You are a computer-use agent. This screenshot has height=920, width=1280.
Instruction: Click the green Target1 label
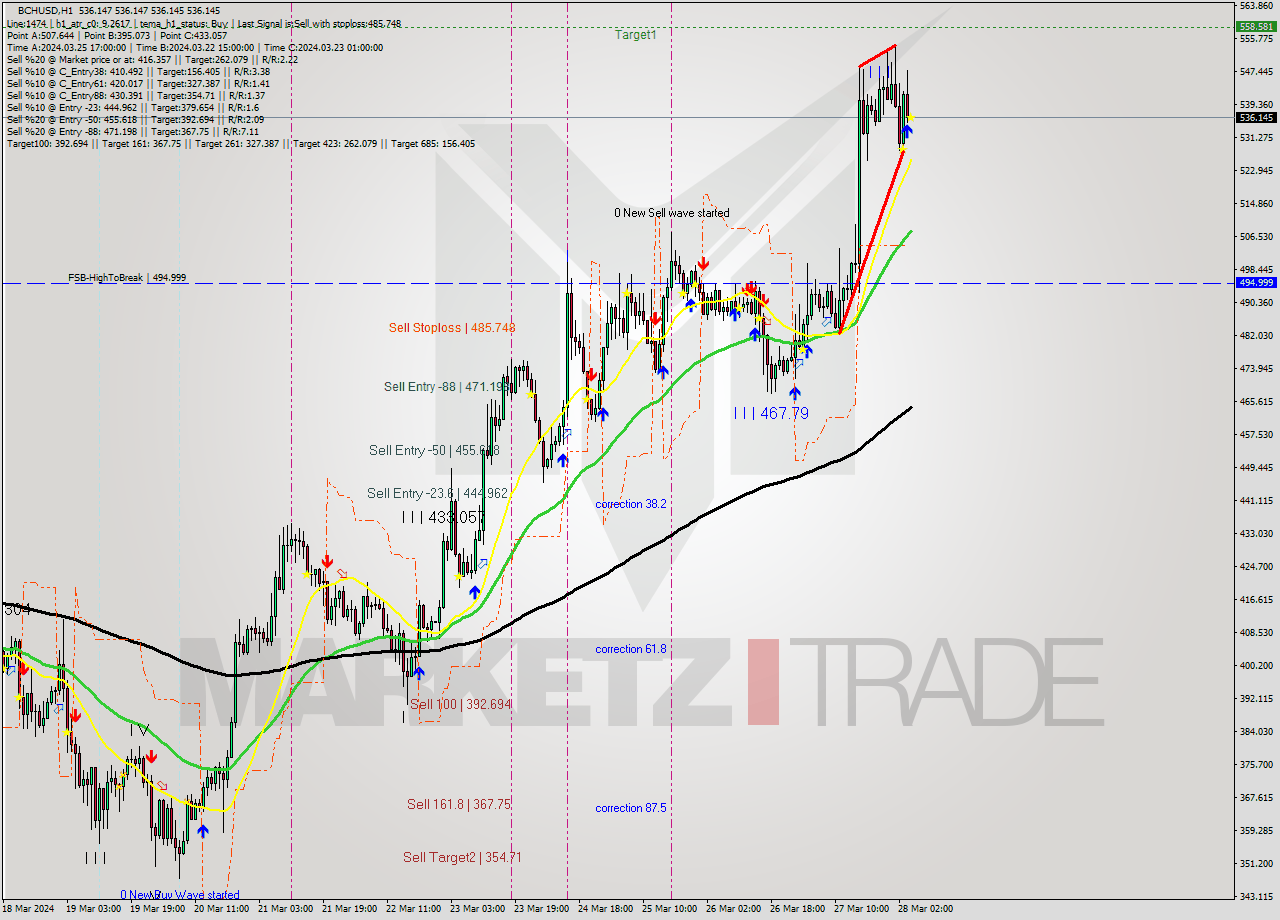pyautogui.click(x=636, y=34)
